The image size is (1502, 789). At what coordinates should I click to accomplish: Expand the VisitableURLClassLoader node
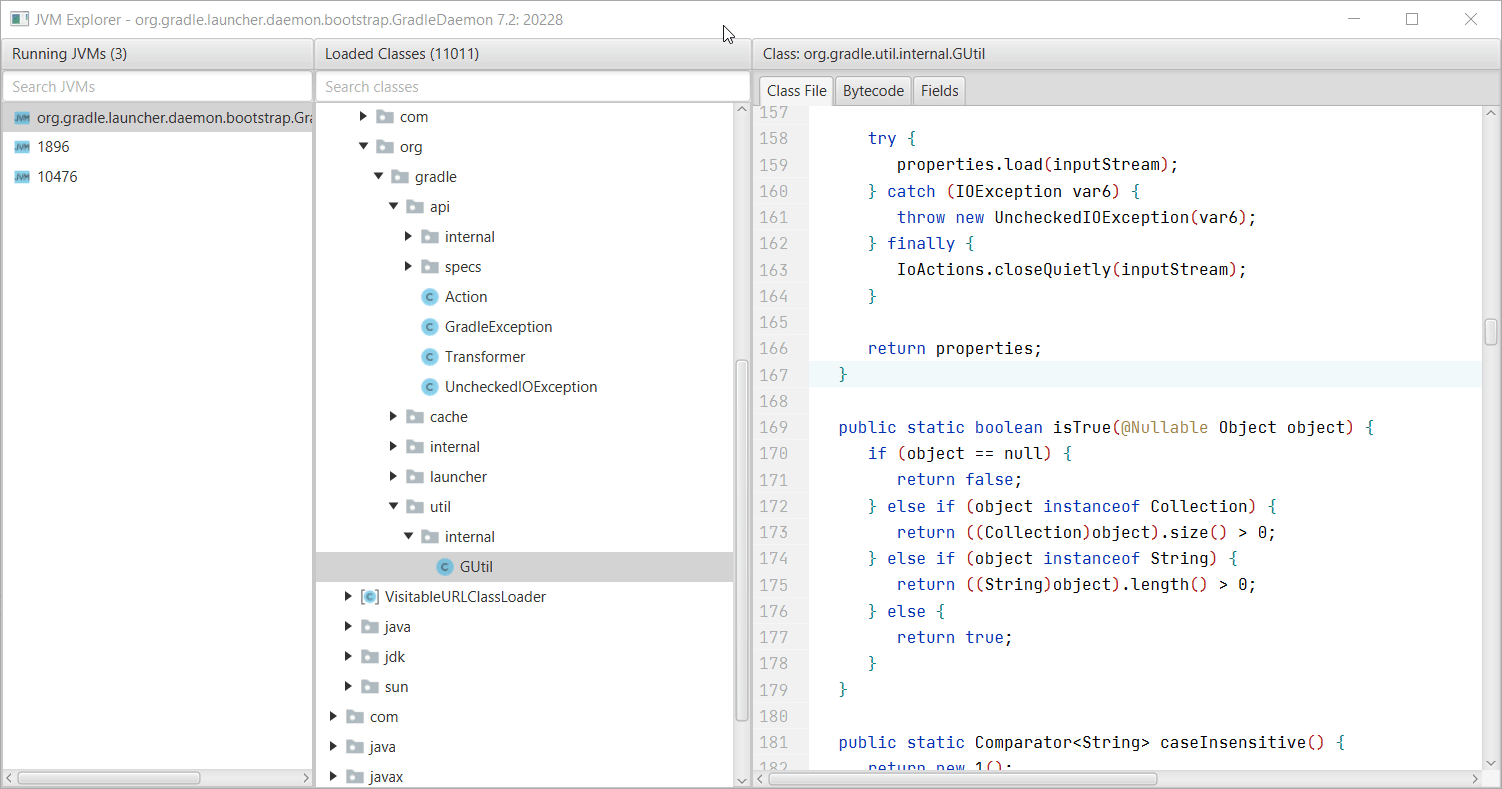[349, 597]
